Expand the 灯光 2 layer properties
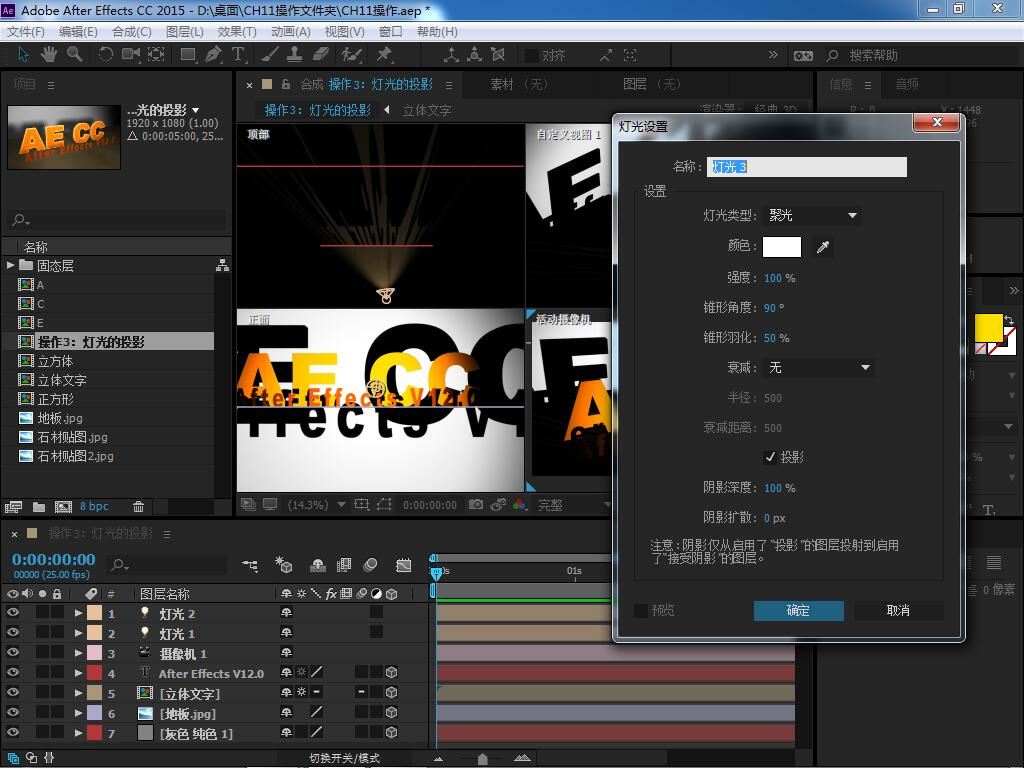Viewport: 1024px width, 768px height. point(78,613)
